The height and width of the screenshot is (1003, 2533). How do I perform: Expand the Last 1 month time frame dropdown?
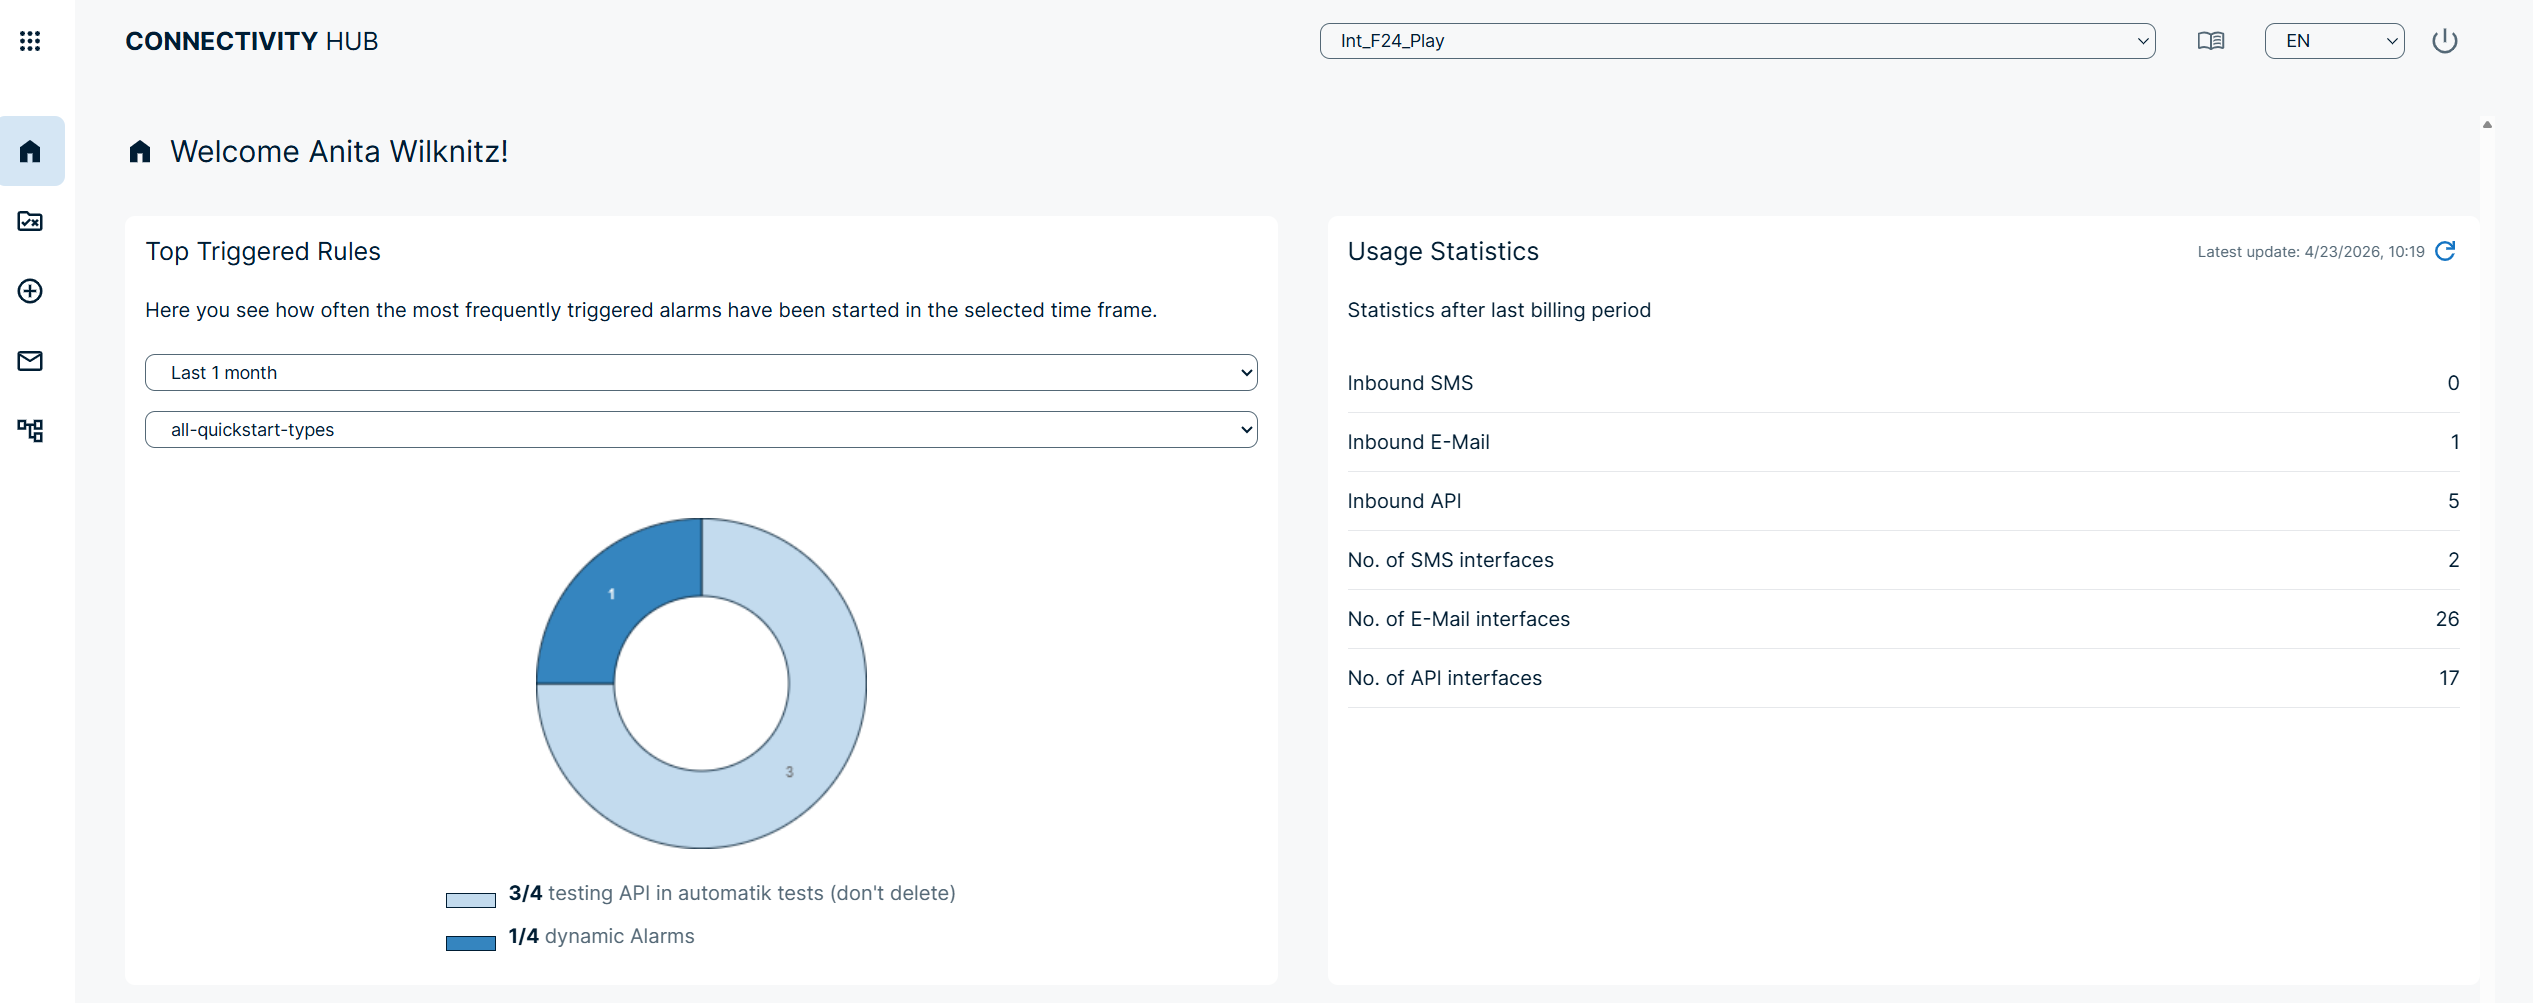coord(700,373)
